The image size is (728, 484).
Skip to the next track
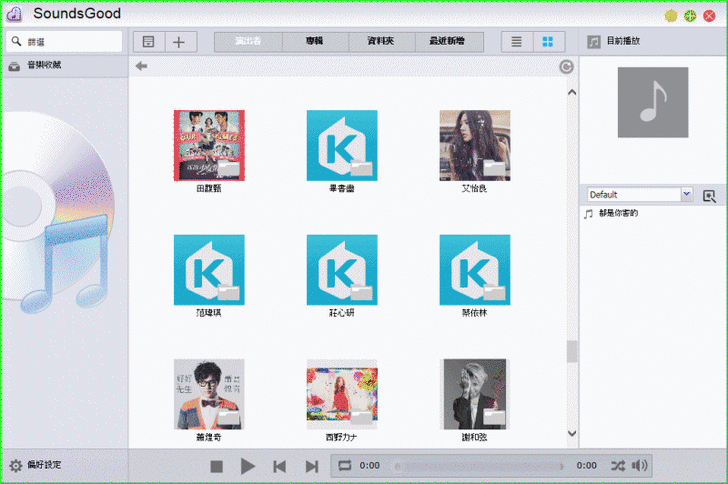pos(312,466)
